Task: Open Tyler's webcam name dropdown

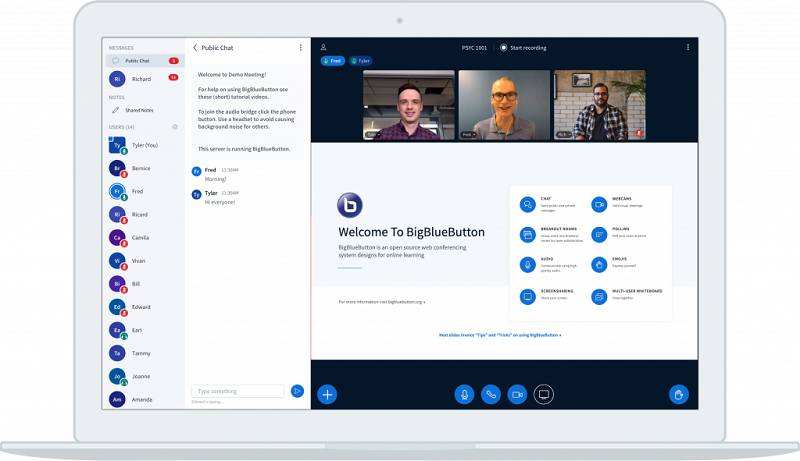Action: point(372,135)
